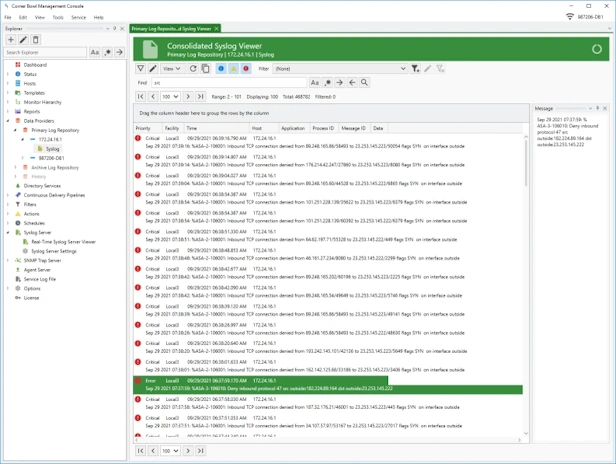Open the Tools menu
This screenshot has height=464, width=616.
pyautogui.click(x=58, y=17)
